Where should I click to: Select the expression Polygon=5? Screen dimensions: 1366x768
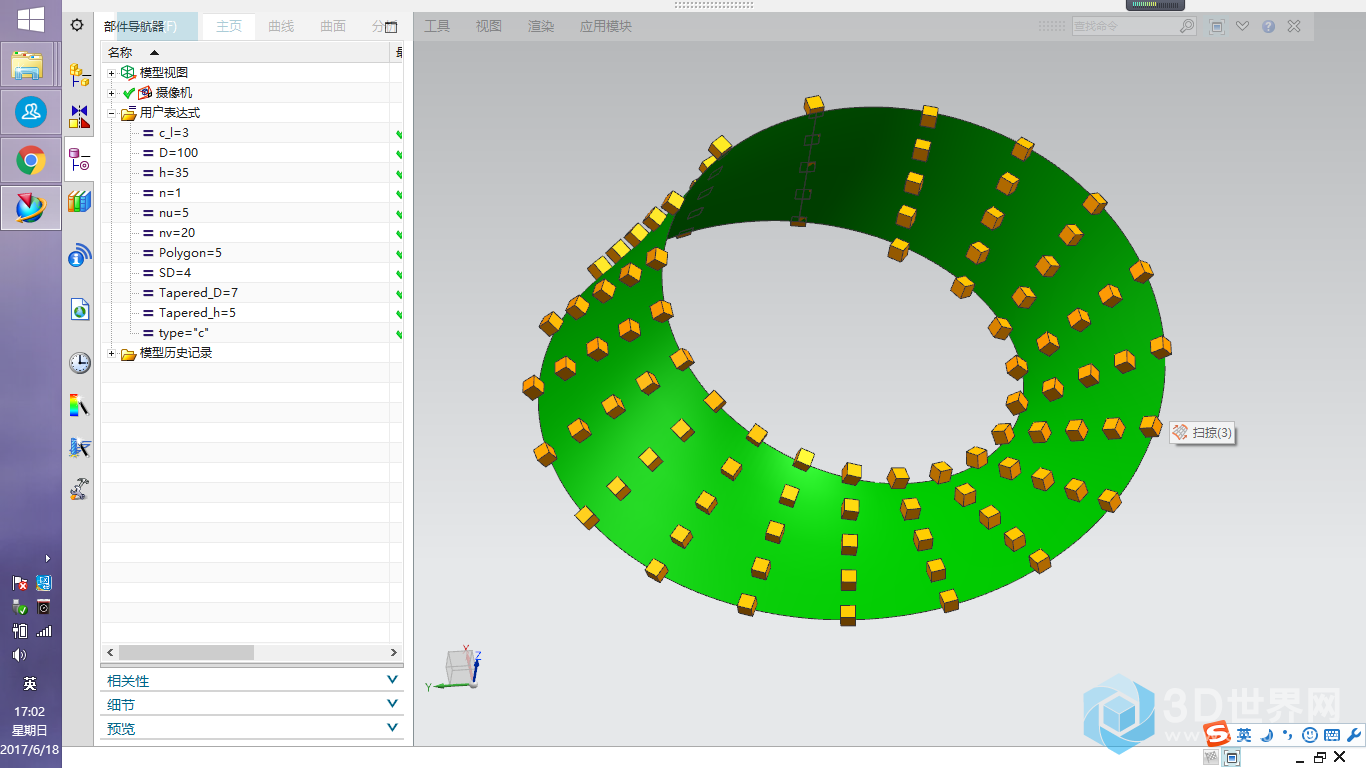point(190,253)
